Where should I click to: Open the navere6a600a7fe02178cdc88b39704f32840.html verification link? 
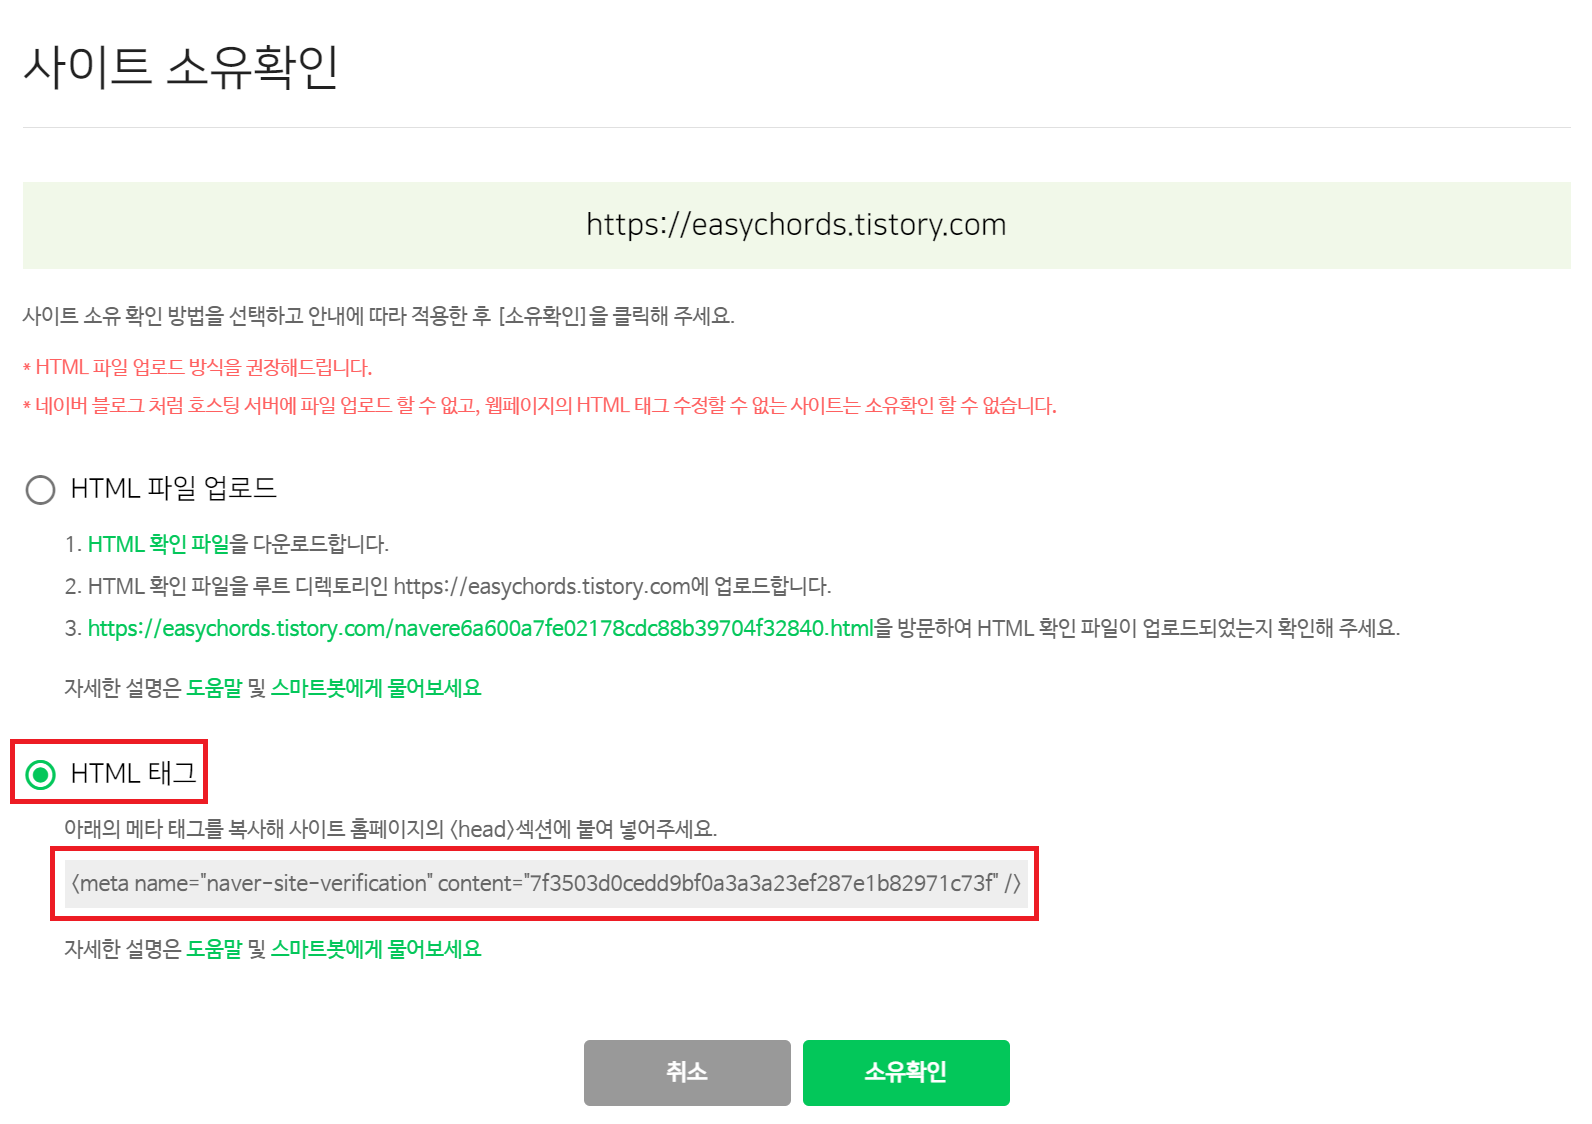(481, 628)
